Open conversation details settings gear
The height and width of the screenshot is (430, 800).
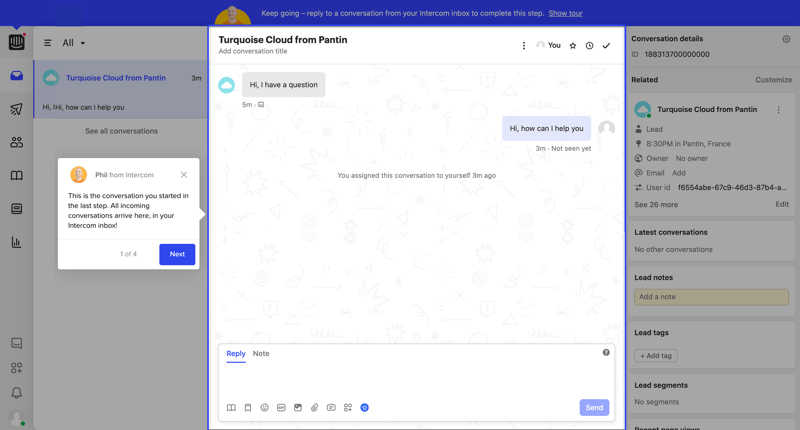[x=786, y=39]
